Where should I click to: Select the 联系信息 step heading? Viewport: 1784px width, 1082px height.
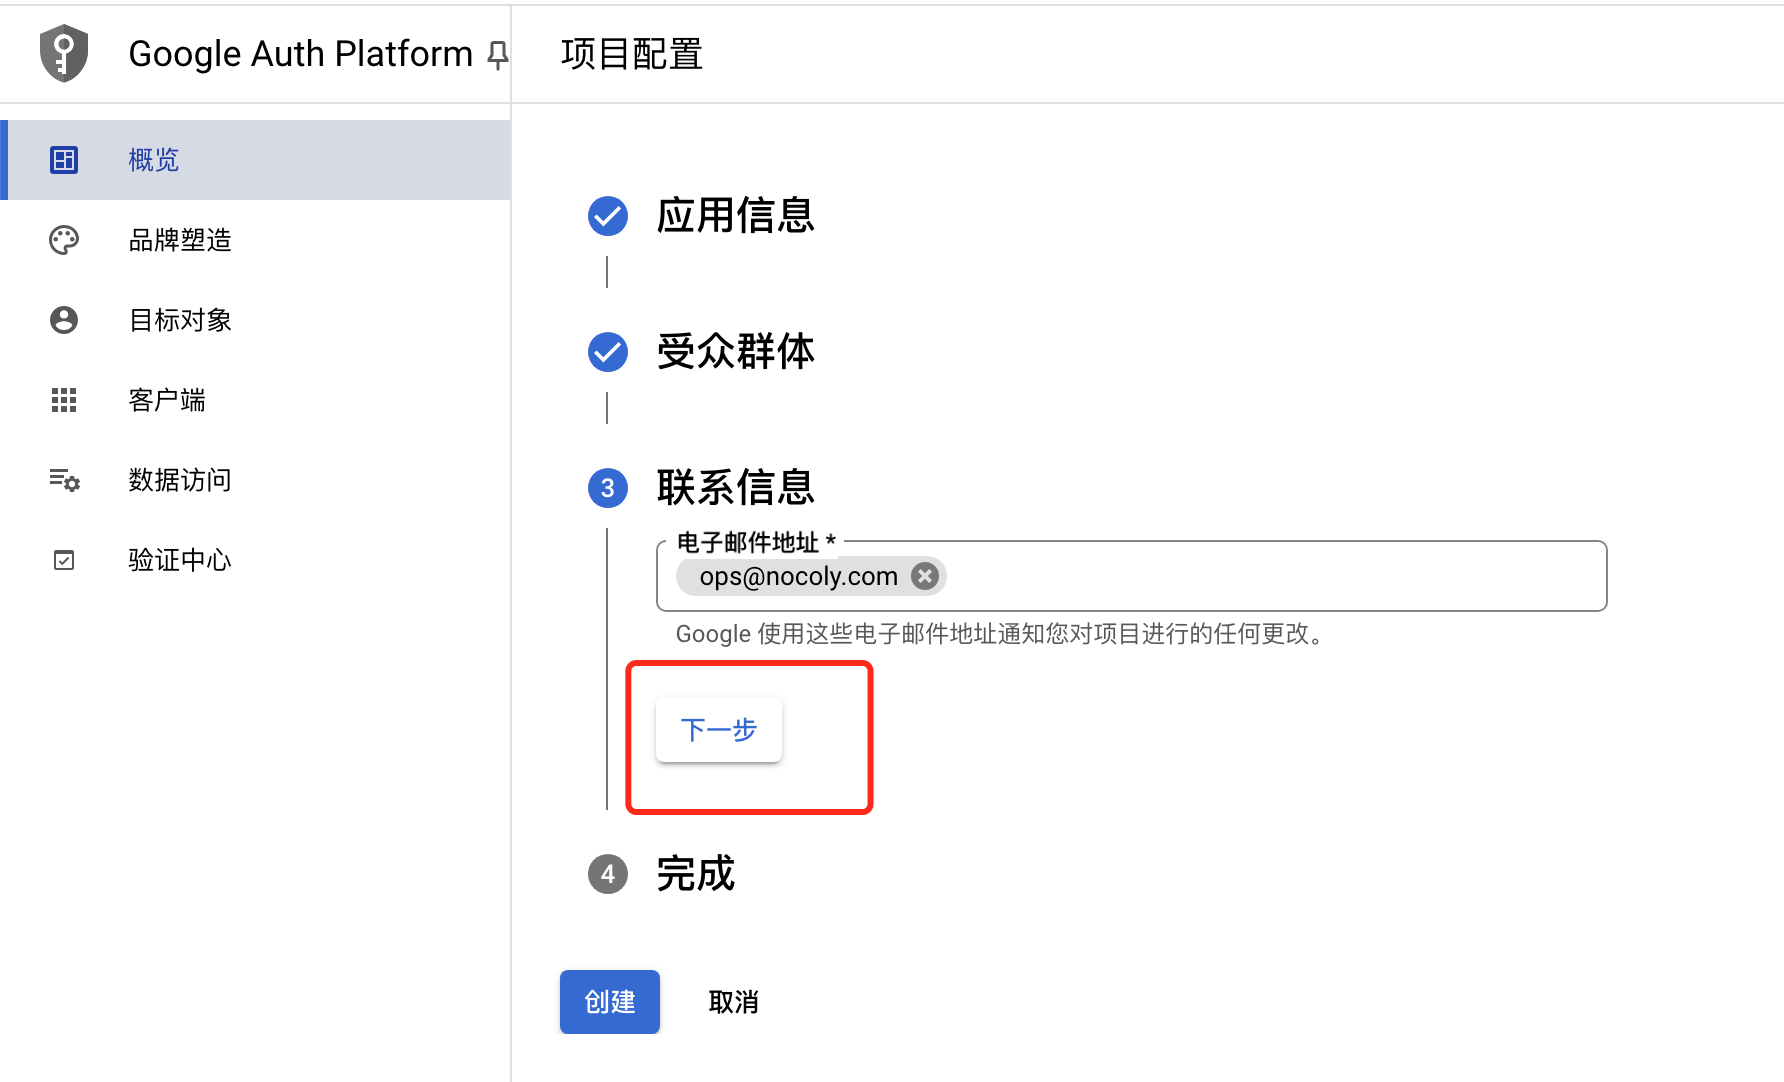(x=736, y=488)
